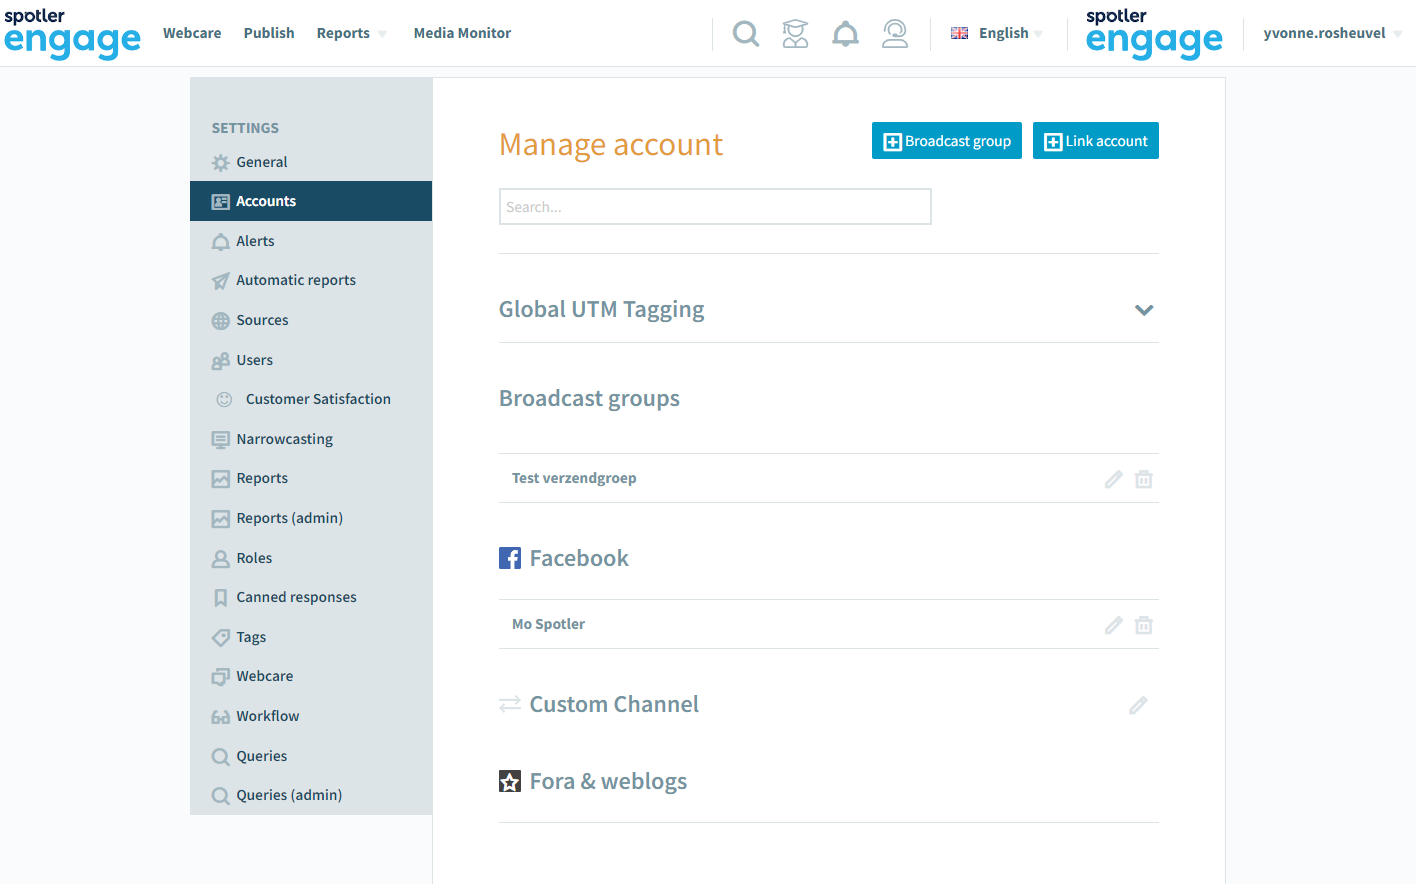The width and height of the screenshot is (1416, 884).
Task: Click Automatic reports paper plane icon
Action: (221, 281)
